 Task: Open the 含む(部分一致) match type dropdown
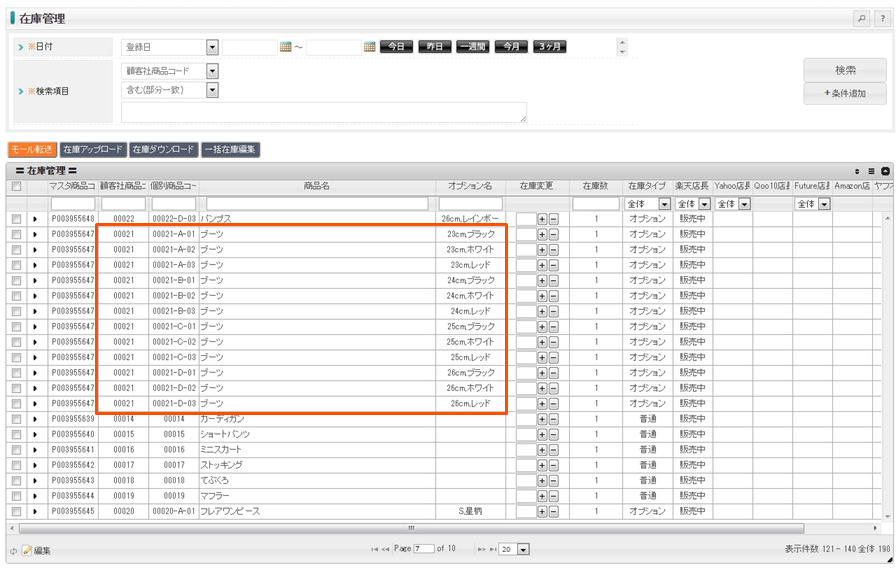coord(212,90)
